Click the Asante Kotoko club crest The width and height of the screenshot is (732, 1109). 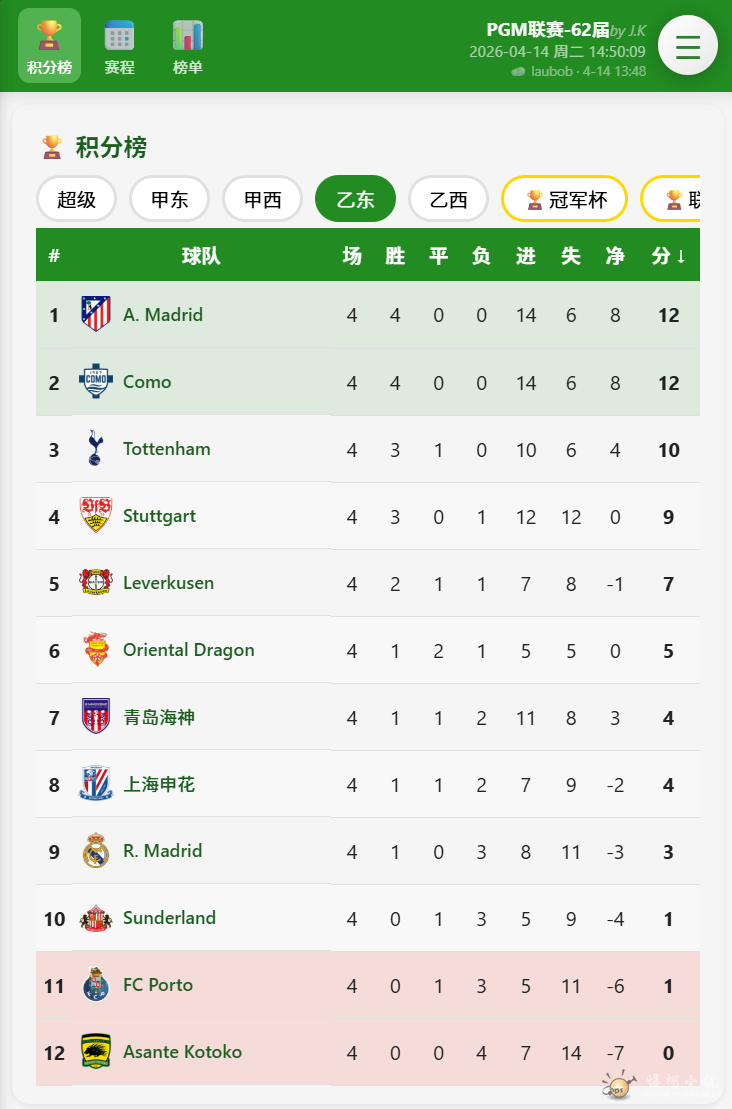(x=96, y=1052)
